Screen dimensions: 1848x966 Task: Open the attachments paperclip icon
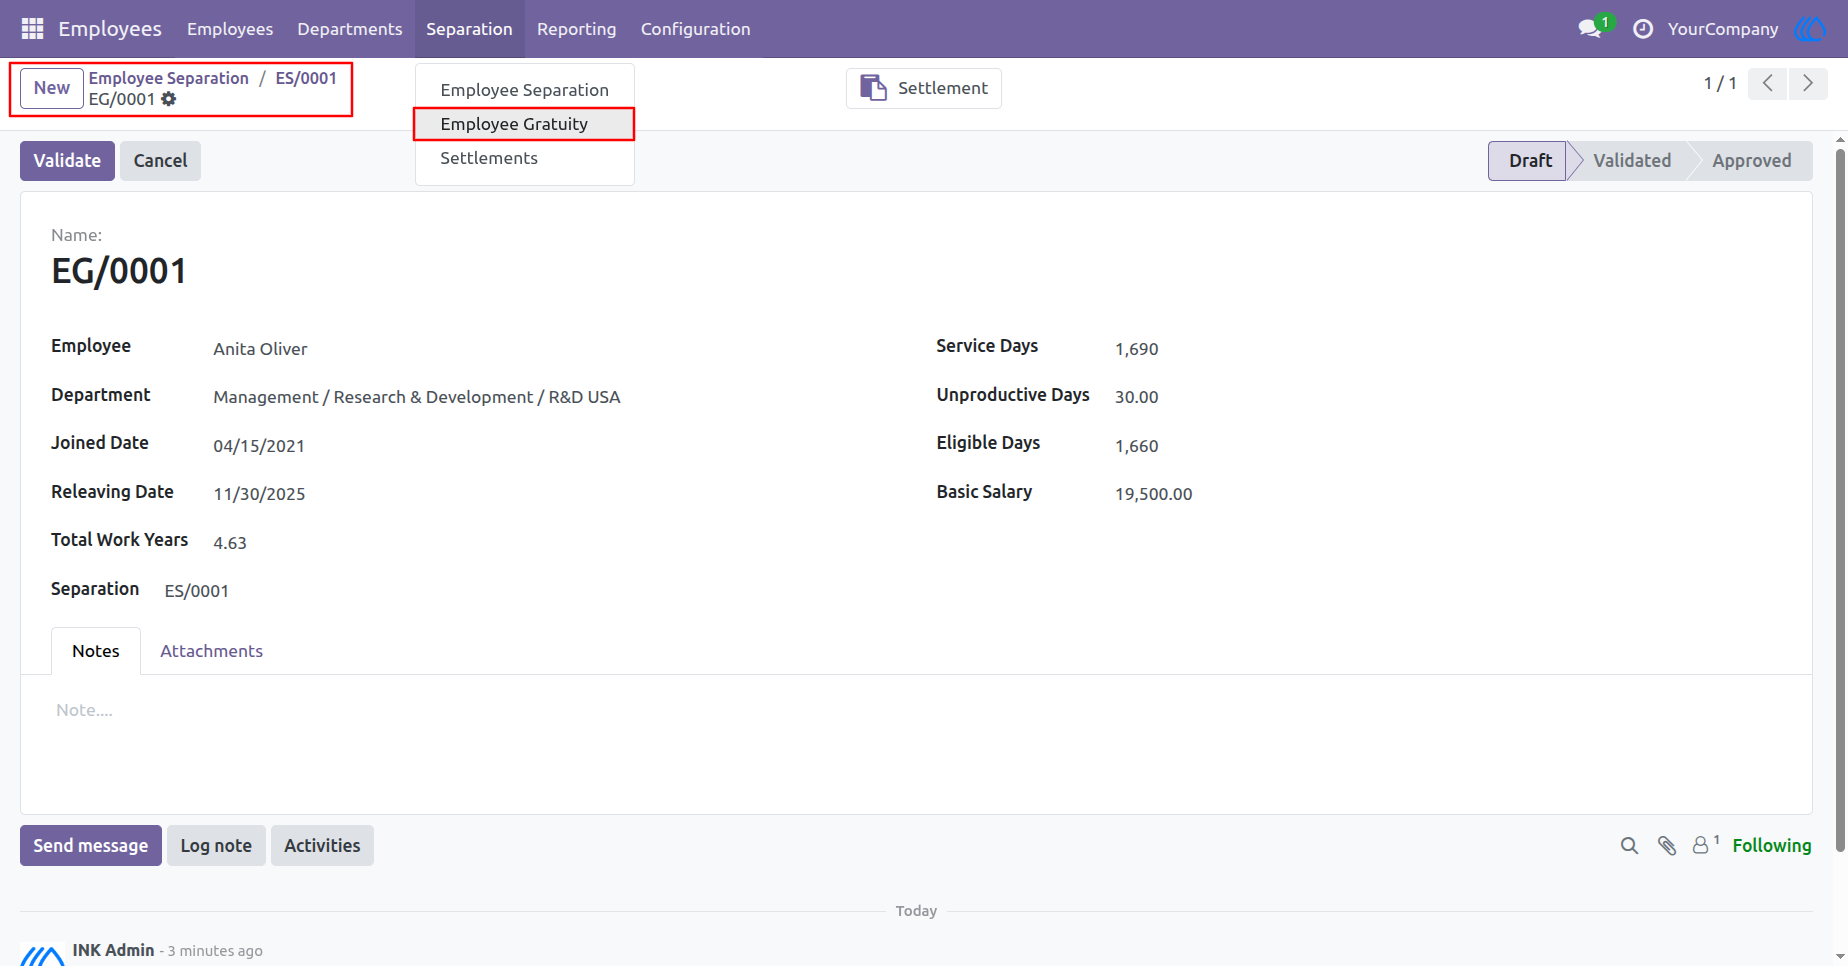[x=1667, y=846]
